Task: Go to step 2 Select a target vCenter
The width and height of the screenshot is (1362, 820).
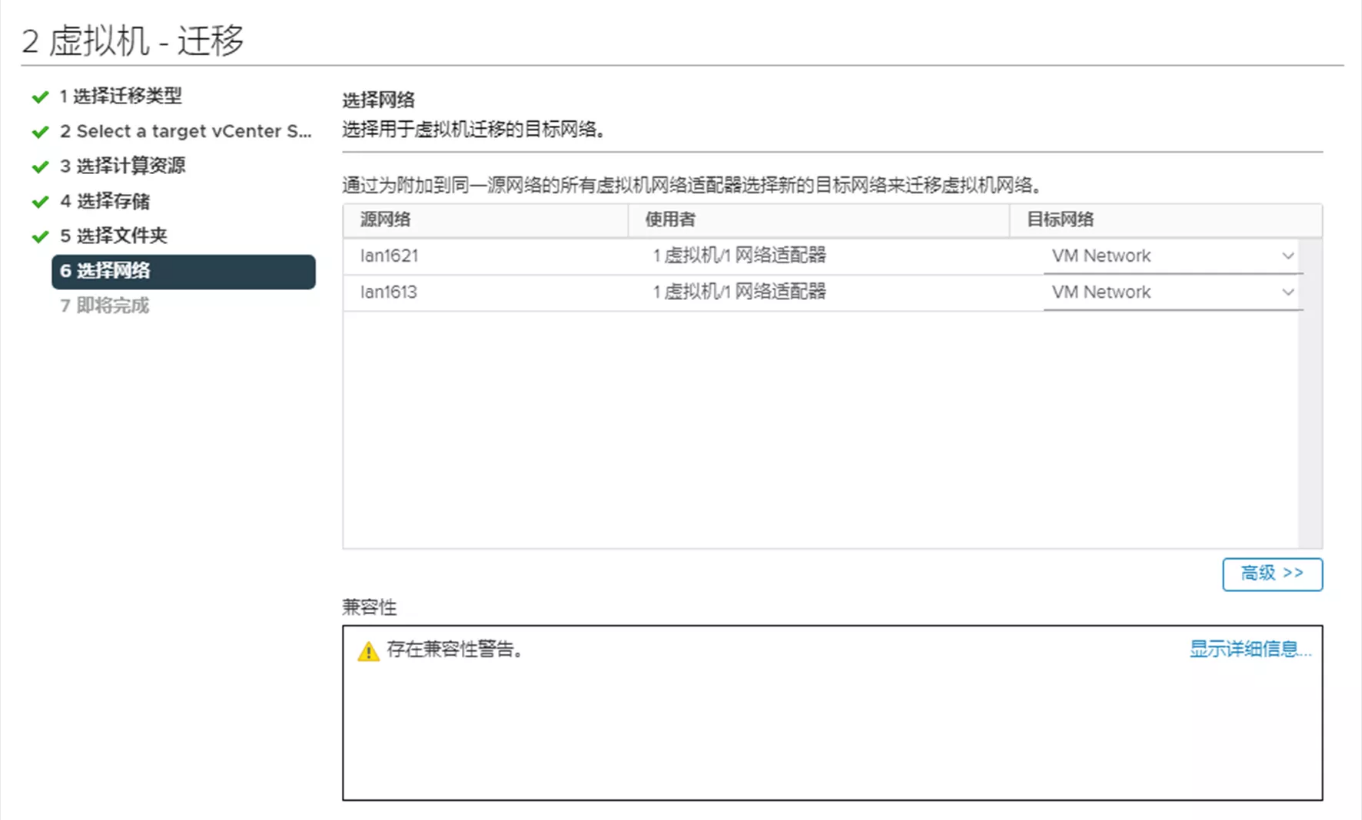Action: 185,132
